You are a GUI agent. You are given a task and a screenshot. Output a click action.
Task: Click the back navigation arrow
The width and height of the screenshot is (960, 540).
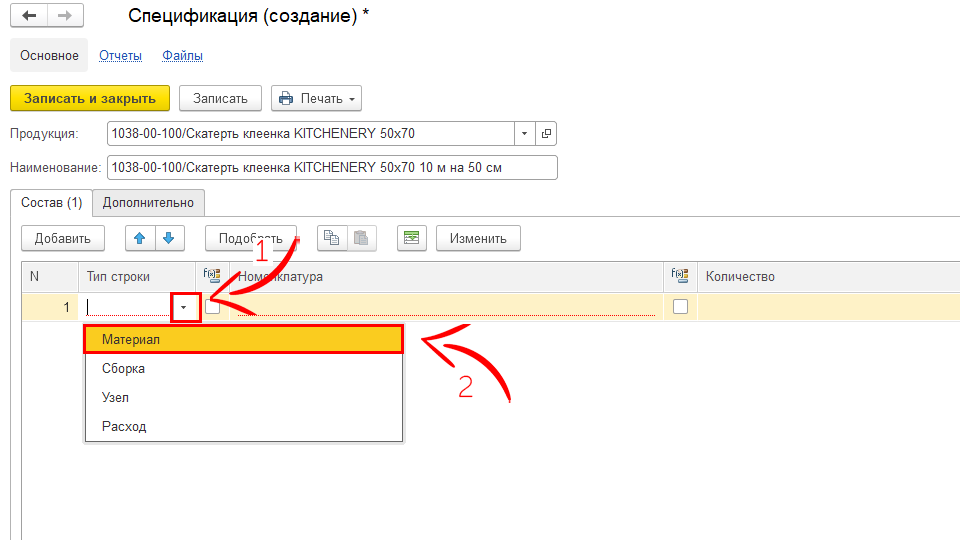tap(29, 16)
